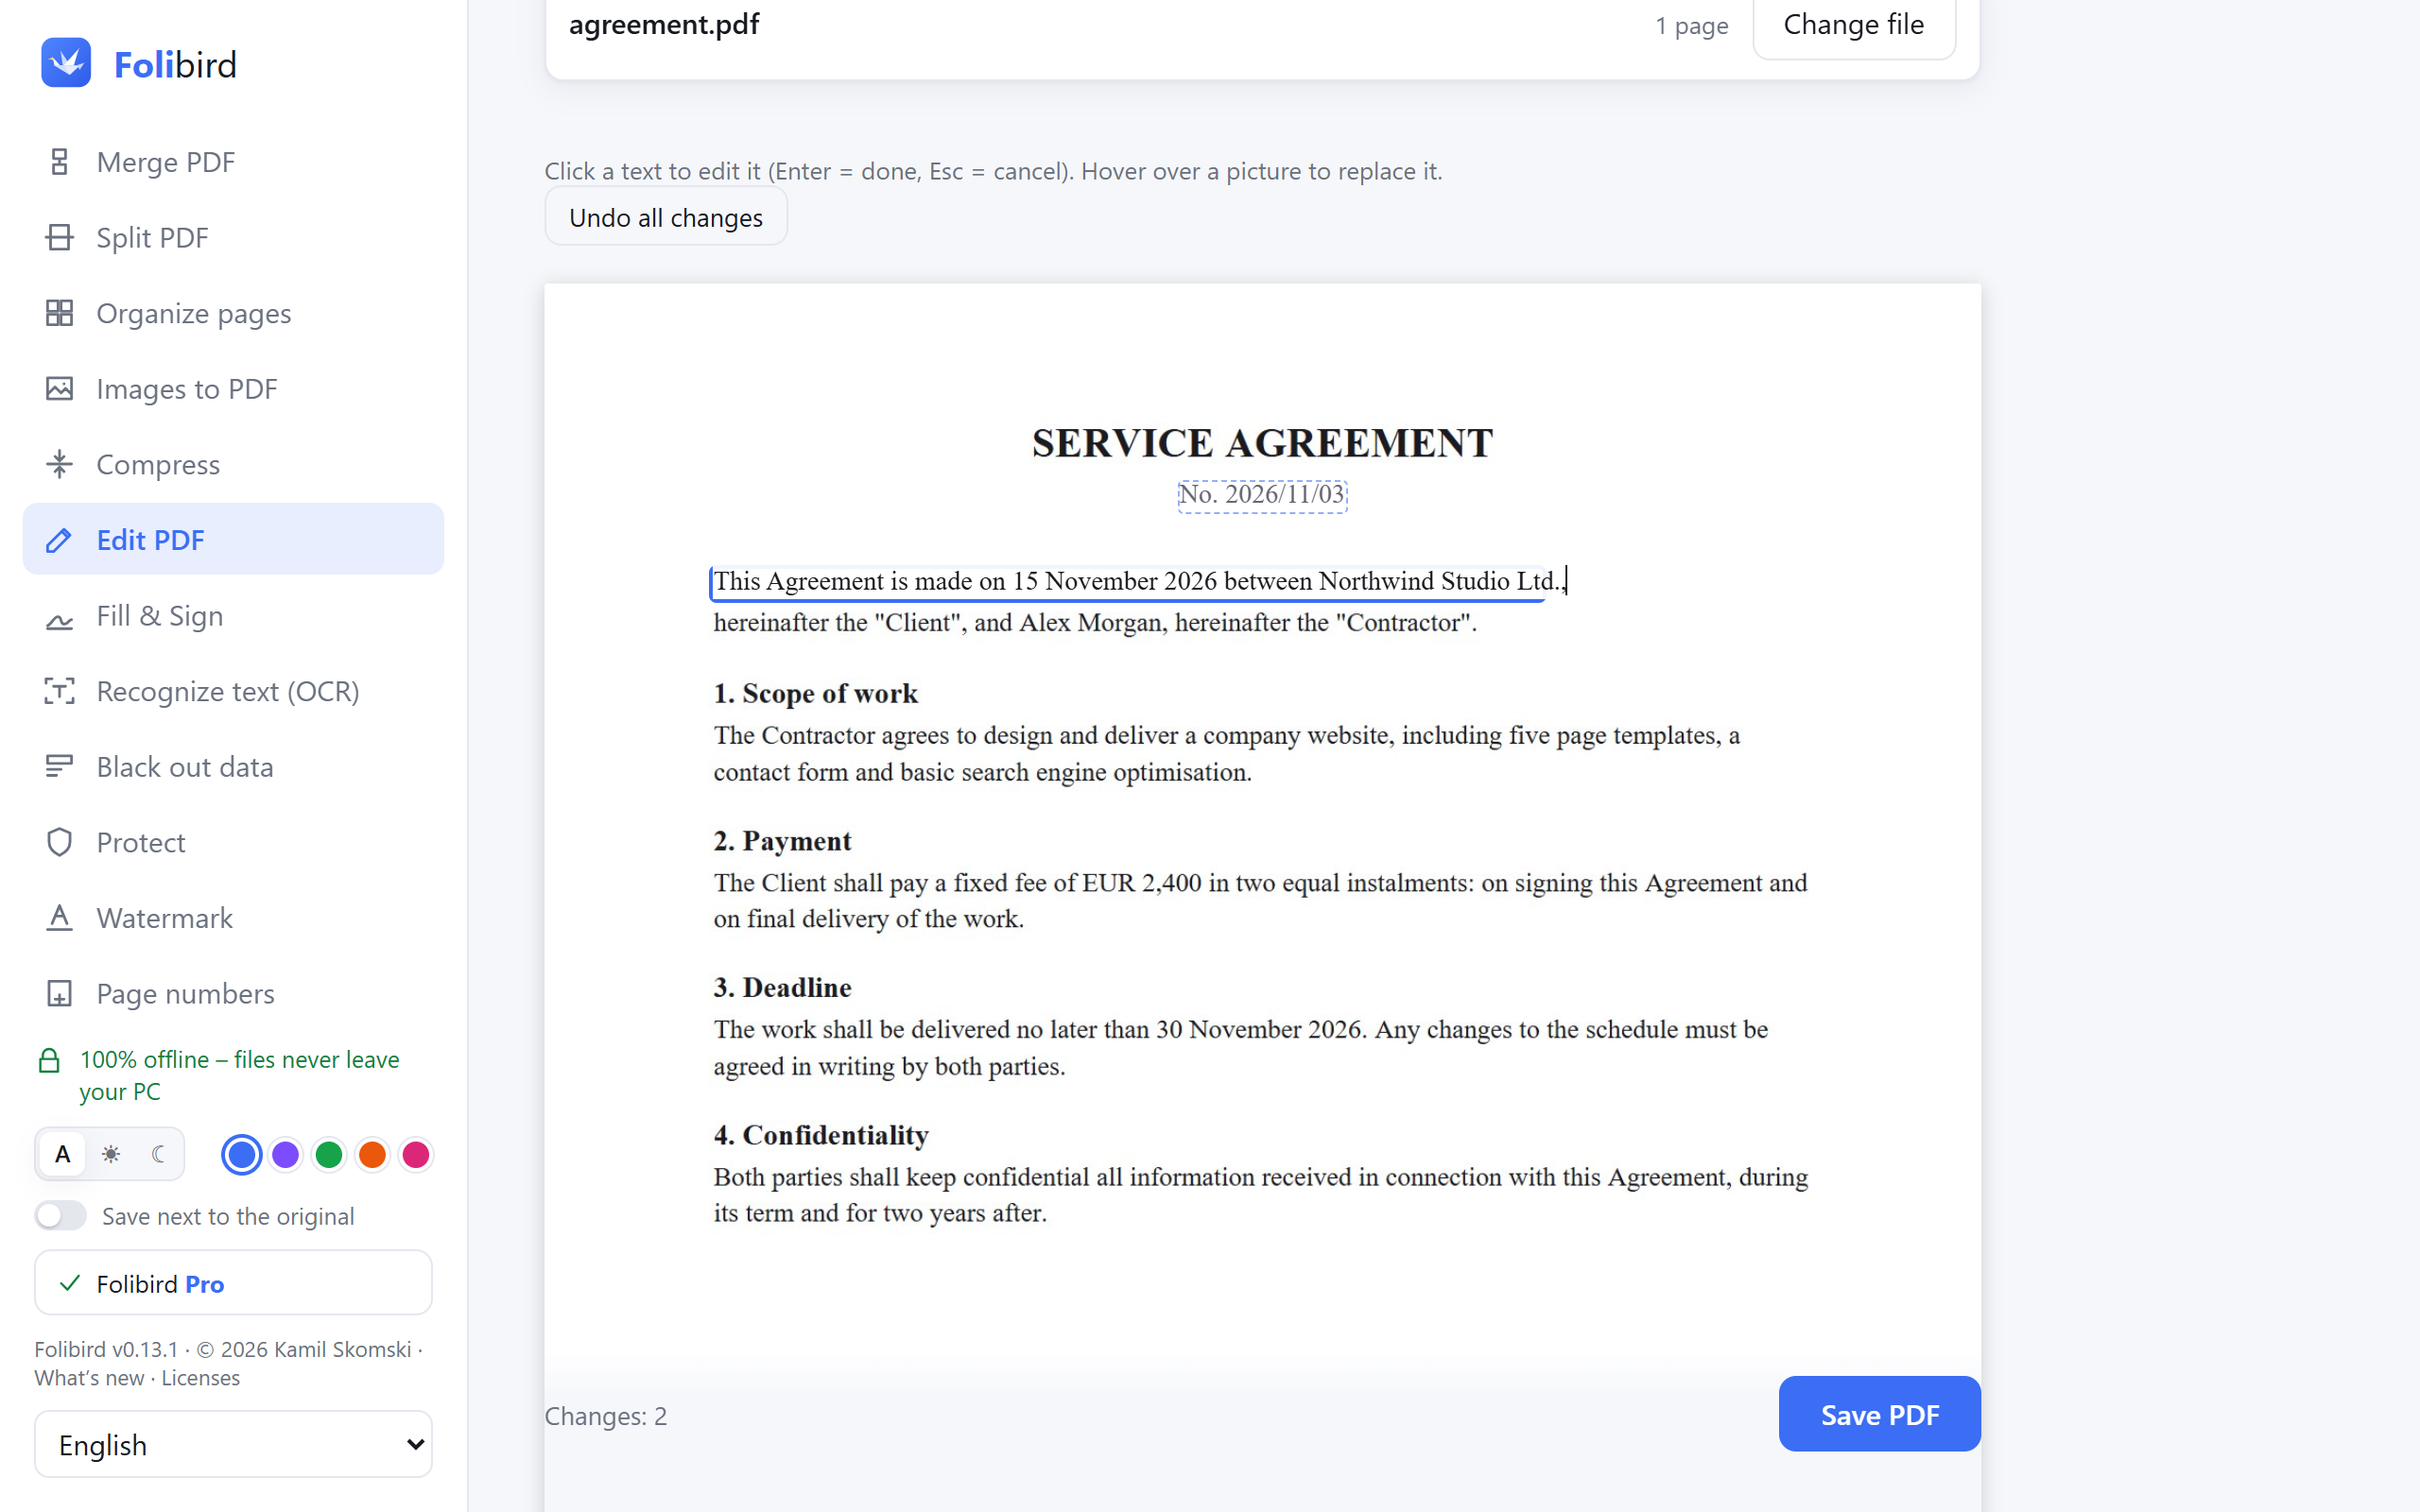Choose the purple accent color swatch
2420x1512 pixels.
[285, 1155]
